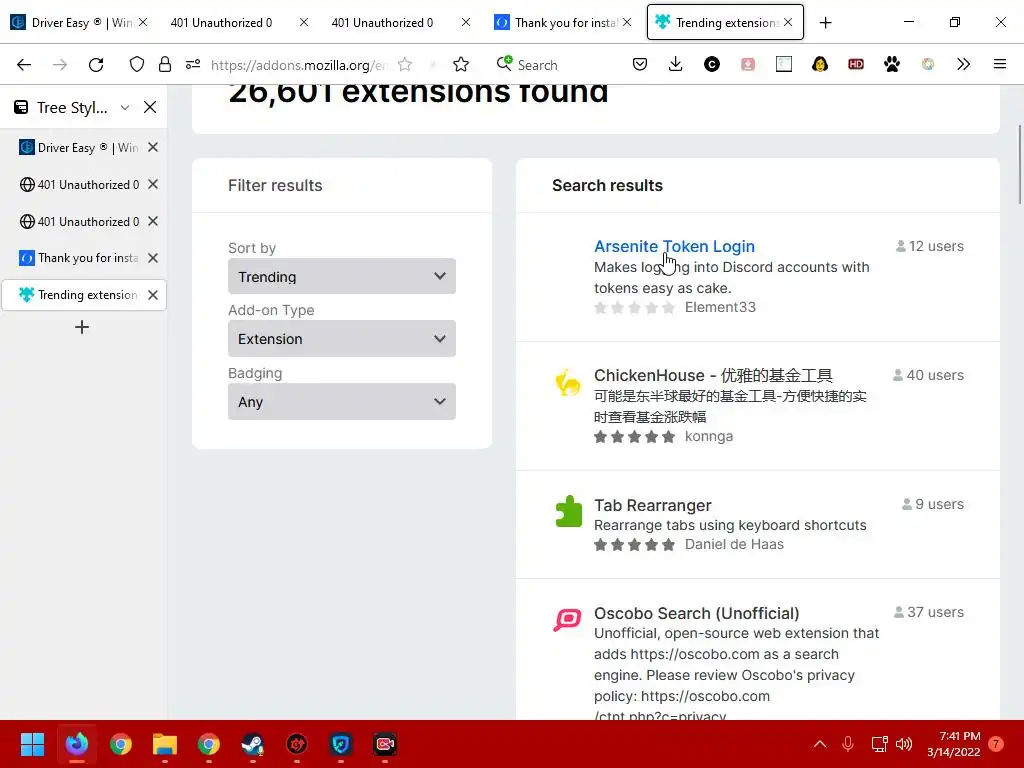This screenshot has height=768, width=1024.
Task: Show more tools overflow chevron
Action: (x=963, y=64)
